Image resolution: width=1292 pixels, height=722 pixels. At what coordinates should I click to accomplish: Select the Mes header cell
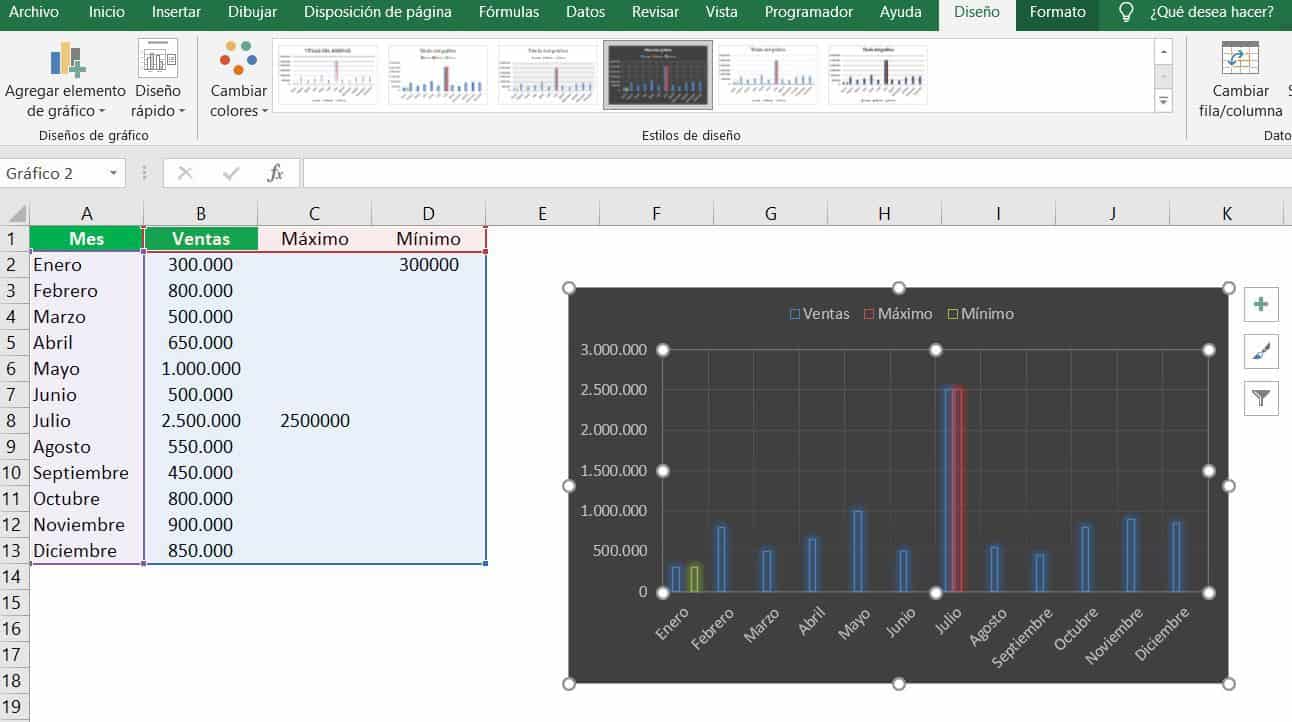87,239
